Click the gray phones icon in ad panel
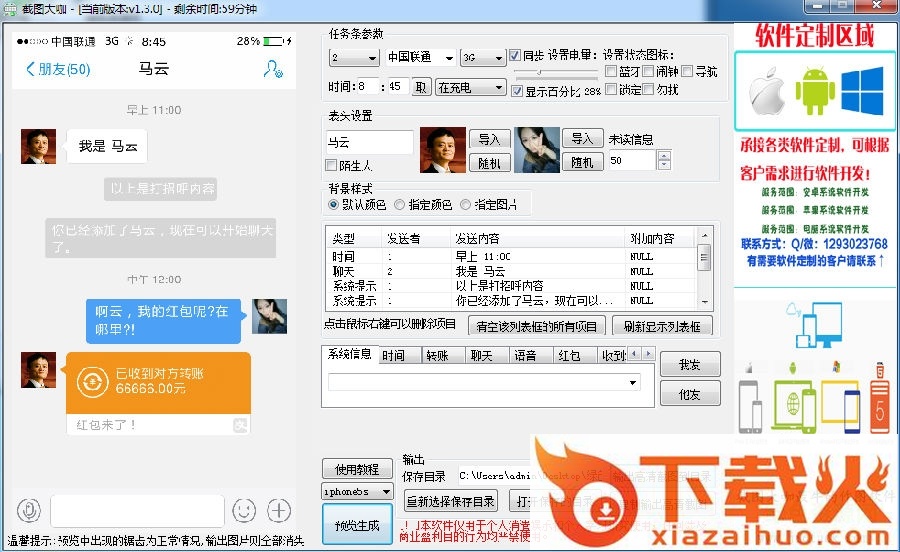Screen dimensions: 900x552 [x=750, y=406]
